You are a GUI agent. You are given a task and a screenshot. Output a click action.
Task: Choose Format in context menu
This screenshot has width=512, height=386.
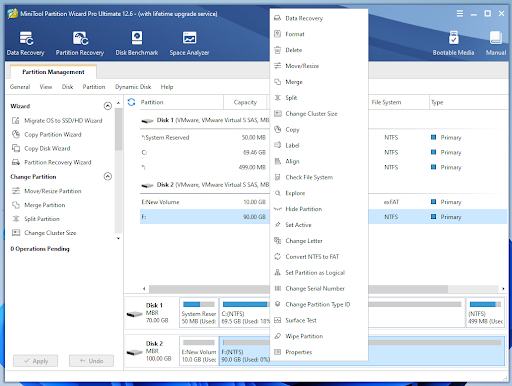point(319,34)
